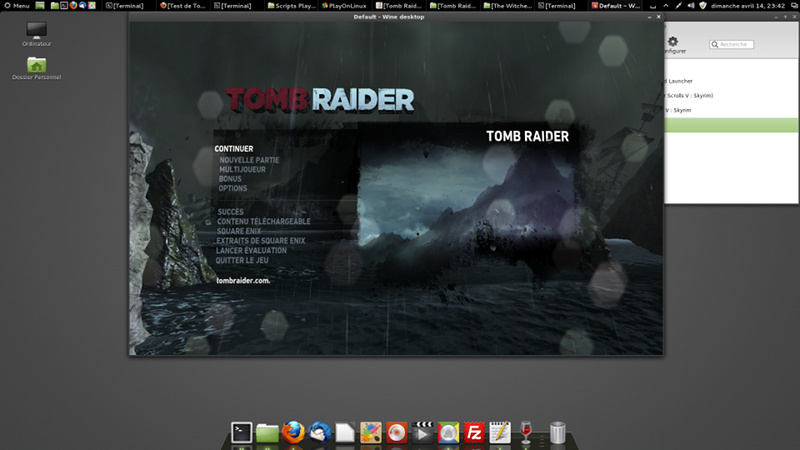The height and width of the screenshot is (450, 800).
Task: Select BONUS in game menu
Action: coord(230,179)
